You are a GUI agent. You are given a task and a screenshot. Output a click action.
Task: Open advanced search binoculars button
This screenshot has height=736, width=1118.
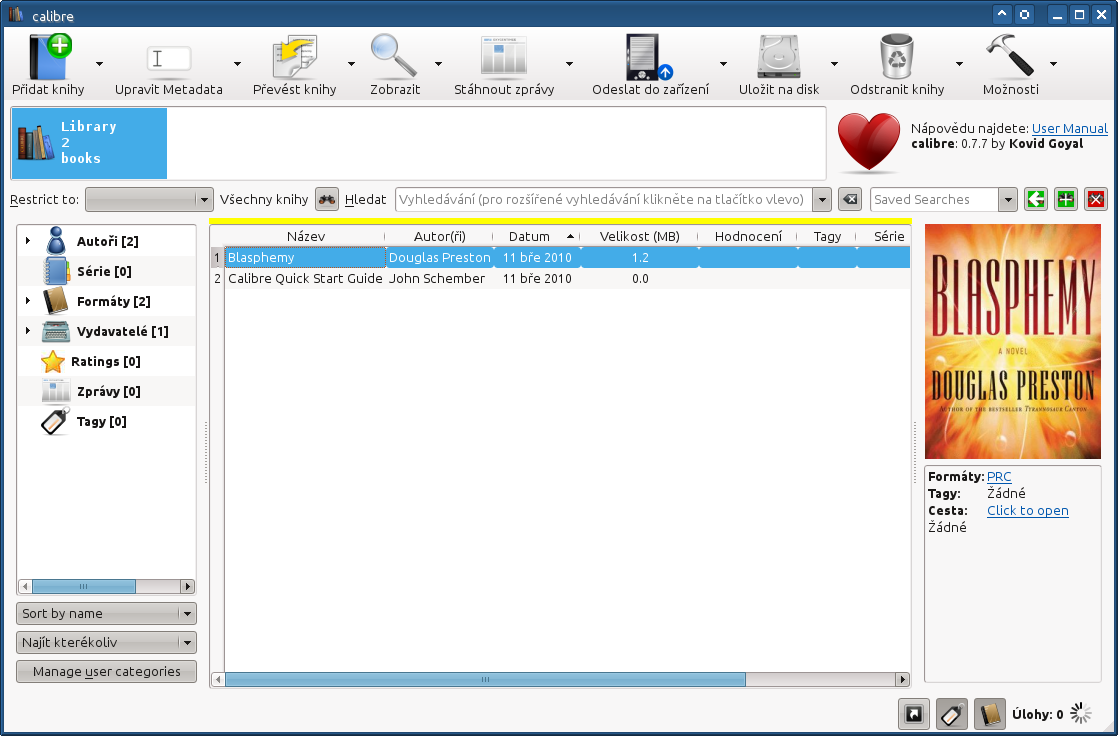click(327, 200)
